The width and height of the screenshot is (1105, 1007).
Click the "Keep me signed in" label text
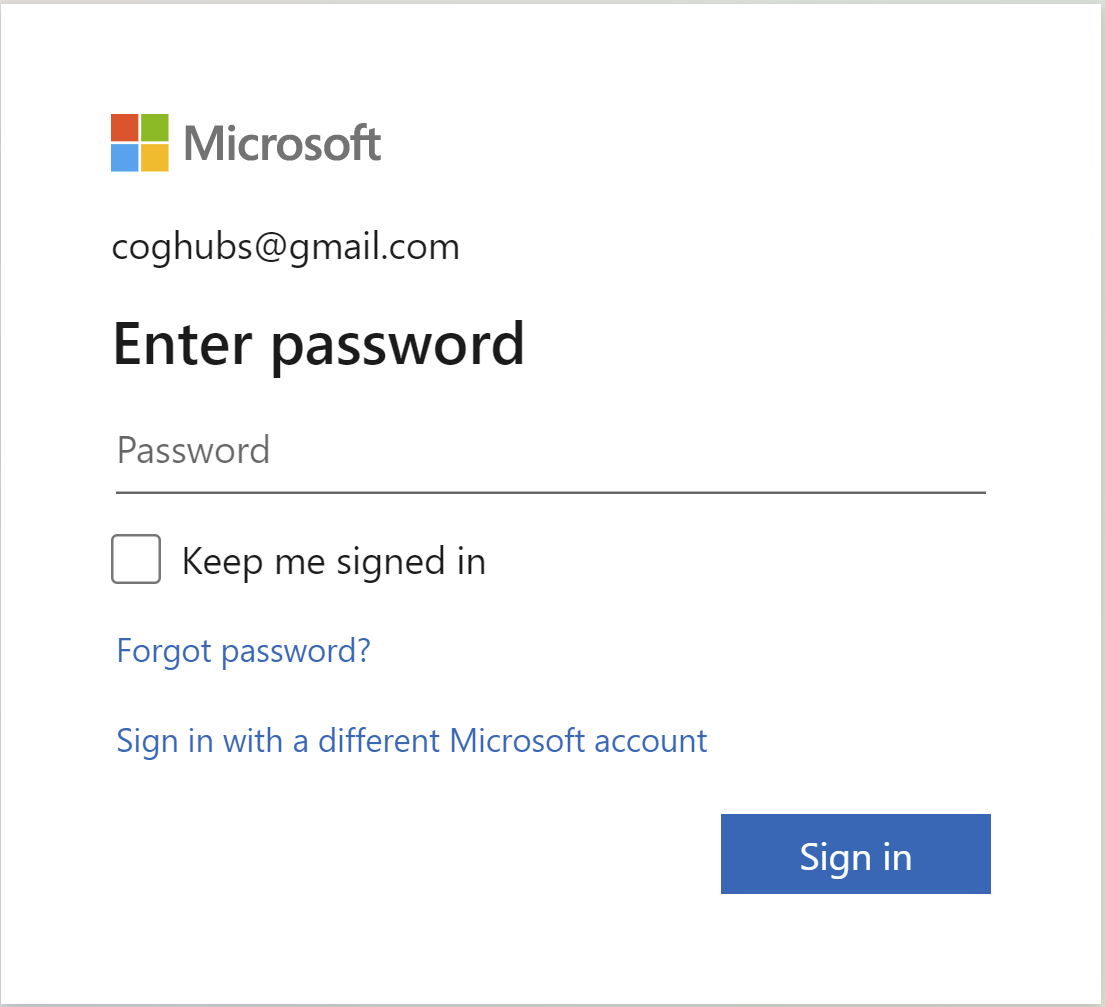click(x=333, y=561)
